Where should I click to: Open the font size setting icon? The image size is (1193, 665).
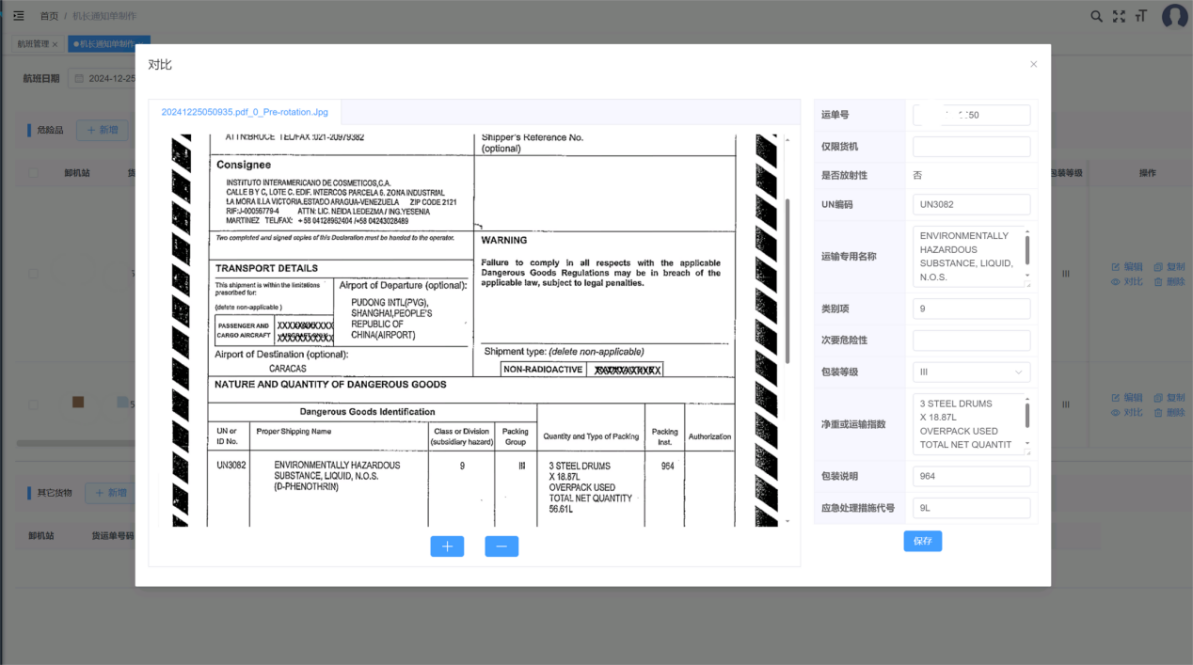click(x=1141, y=16)
